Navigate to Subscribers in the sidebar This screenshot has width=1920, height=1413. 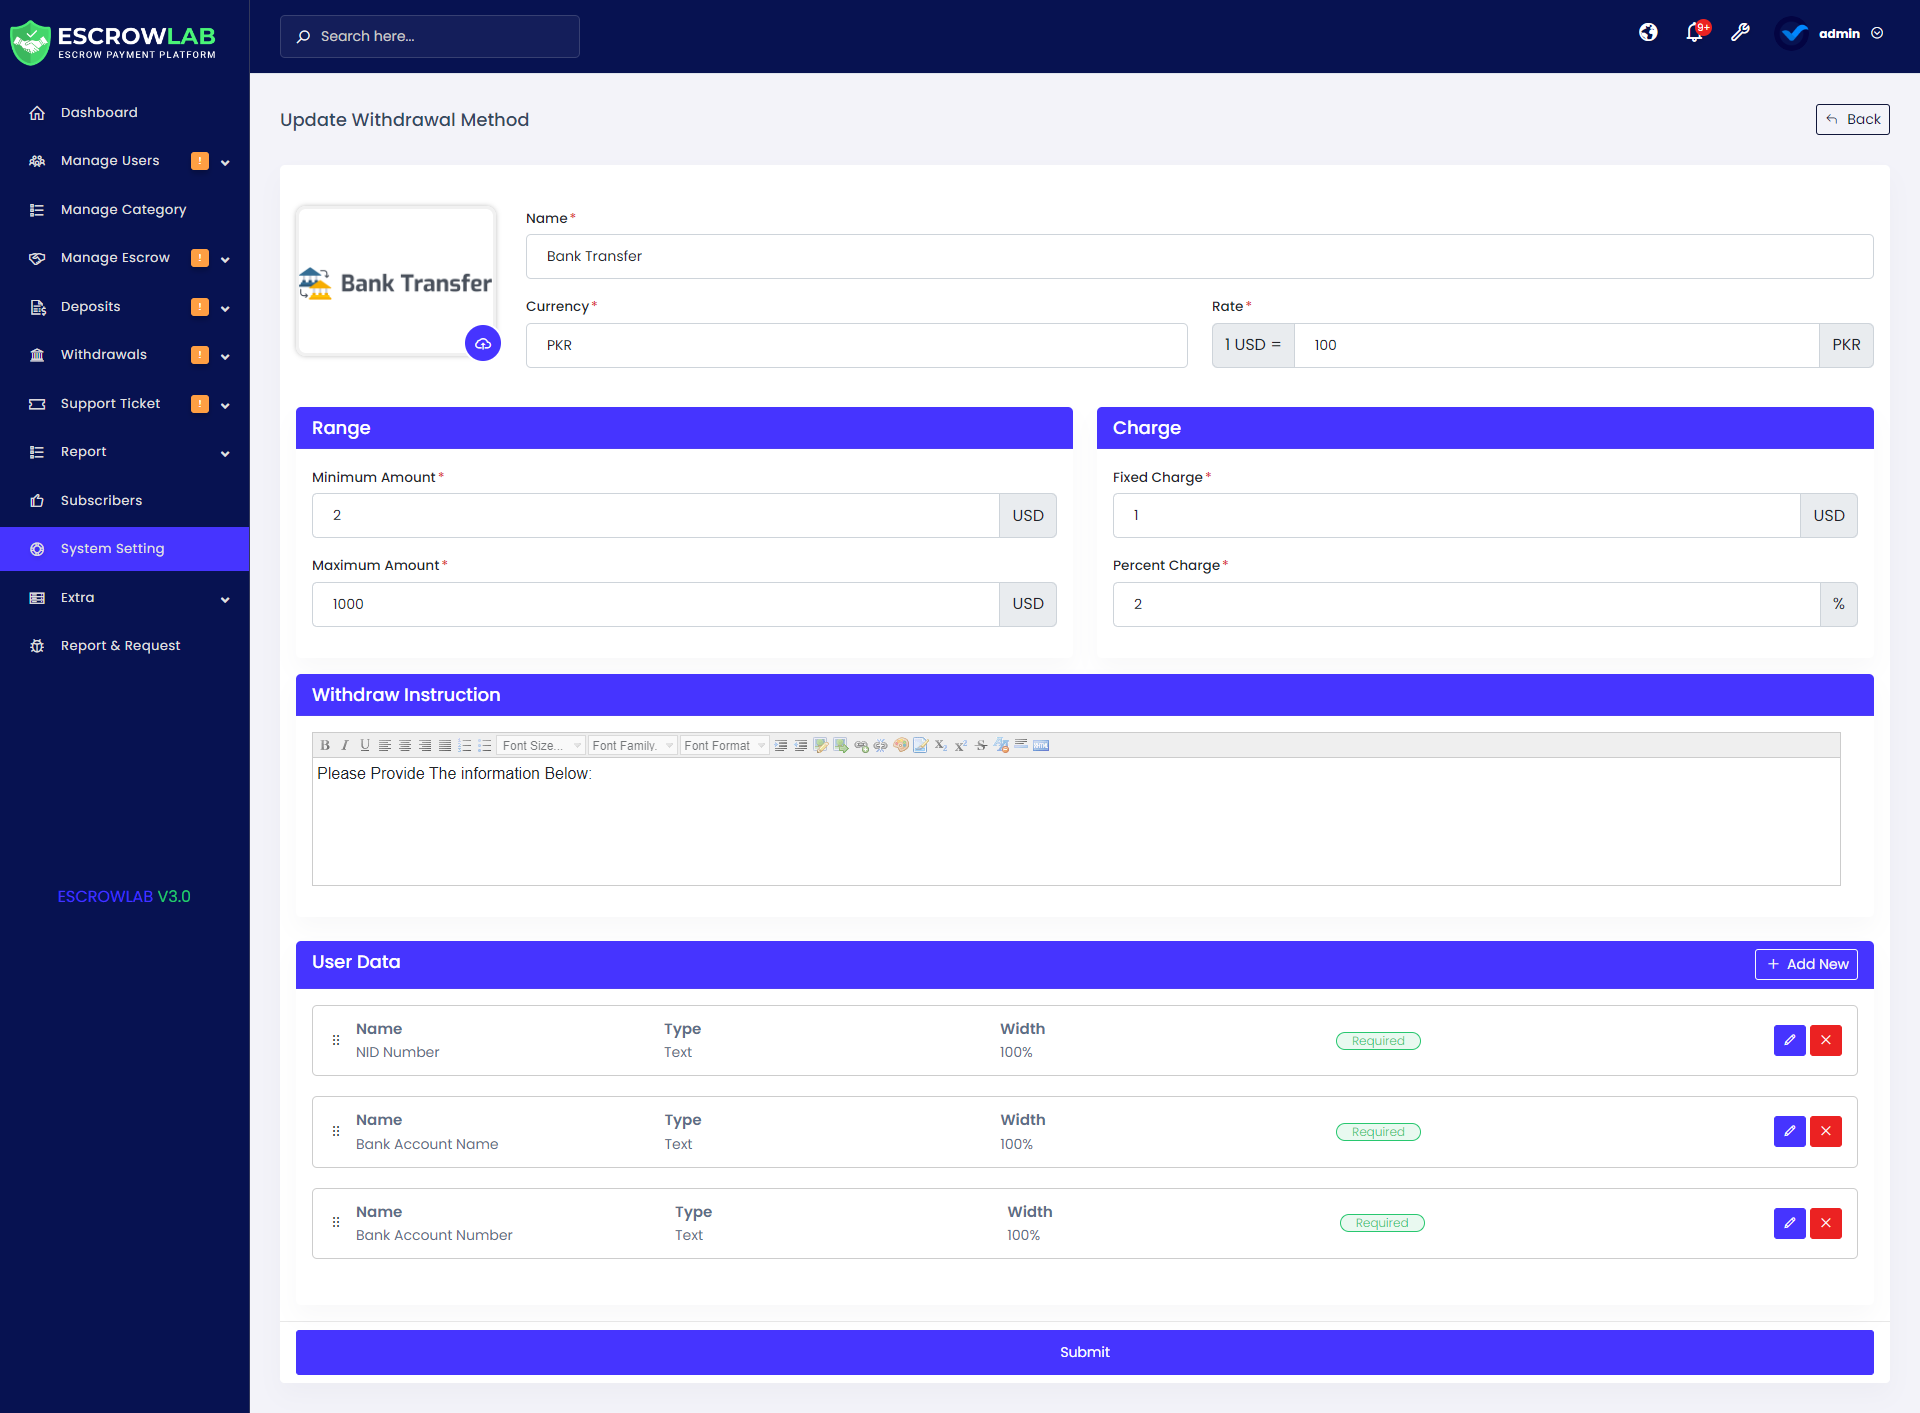pos(101,500)
